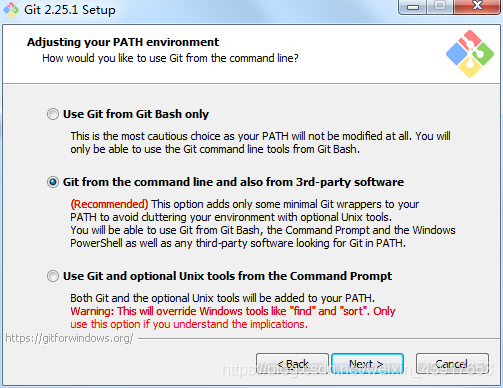Proceed with the Next > button
Screen dimensions: 503x388
(367, 364)
